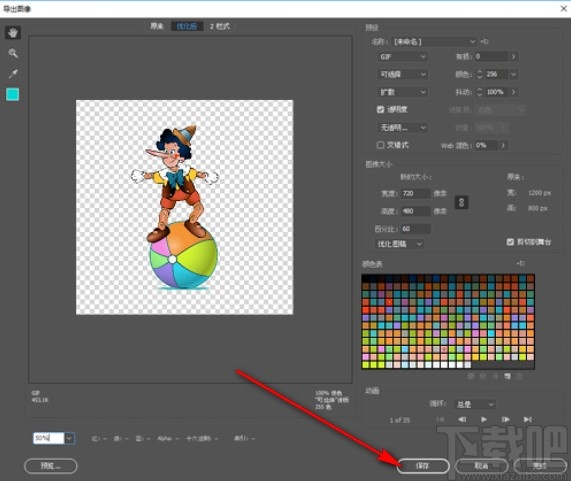Map selected colors to transparent icon
Viewport: 571px width, 481px height.
click(x=471, y=376)
